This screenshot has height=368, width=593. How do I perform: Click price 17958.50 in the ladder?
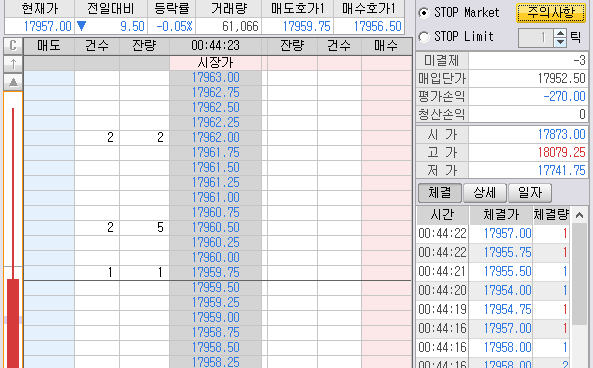(216, 348)
